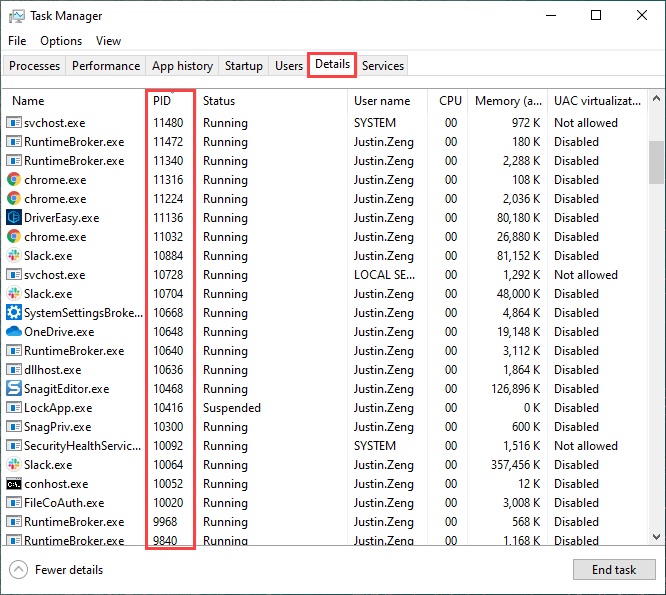Click the Slack.exe icon with PID 10884
This screenshot has height=595, width=666.
(14, 256)
